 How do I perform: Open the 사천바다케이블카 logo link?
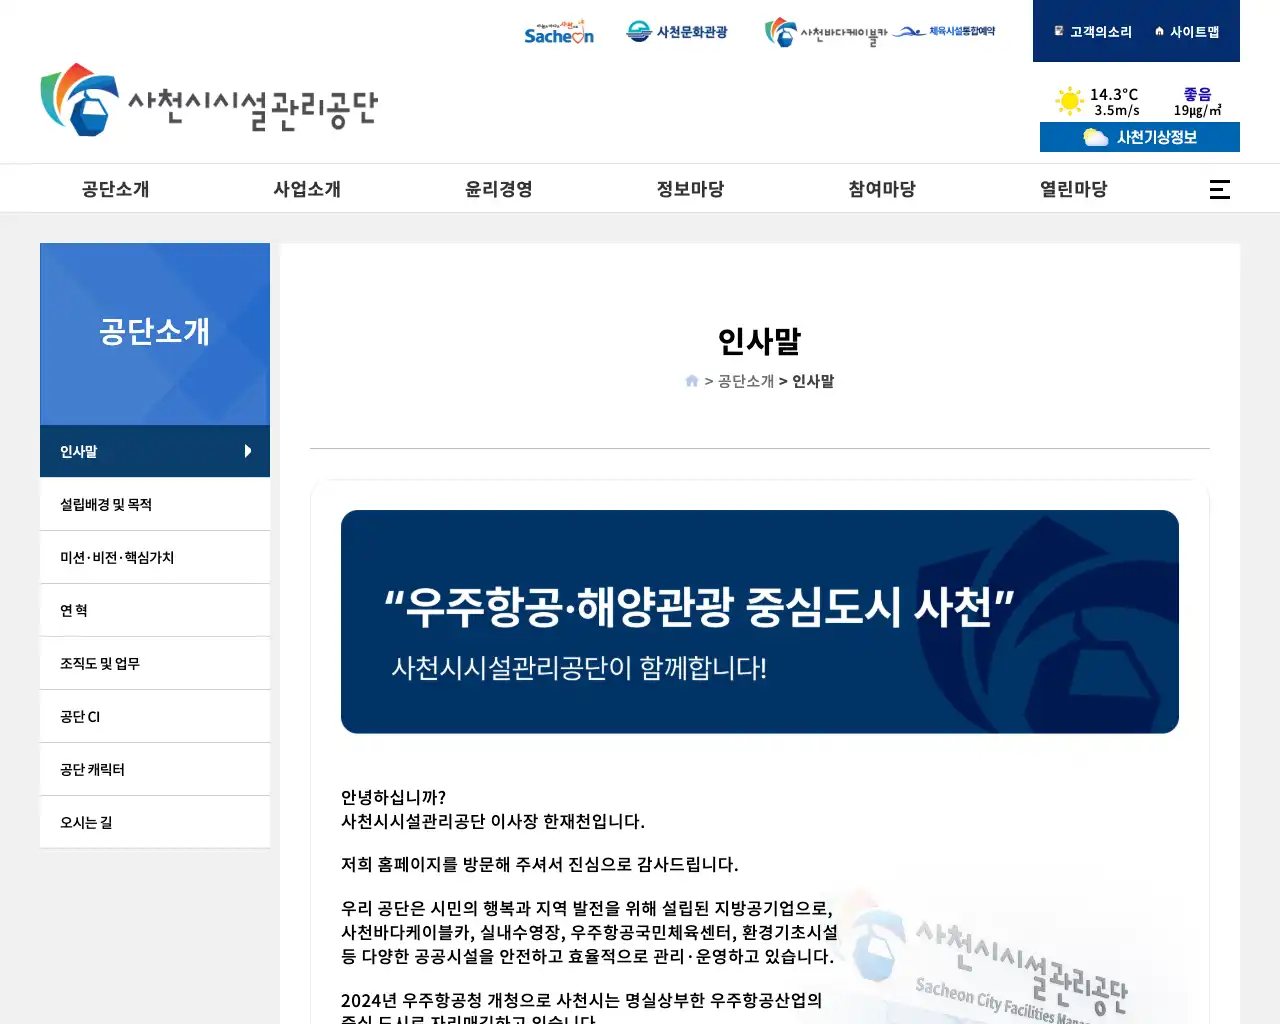pyautogui.click(x=826, y=33)
